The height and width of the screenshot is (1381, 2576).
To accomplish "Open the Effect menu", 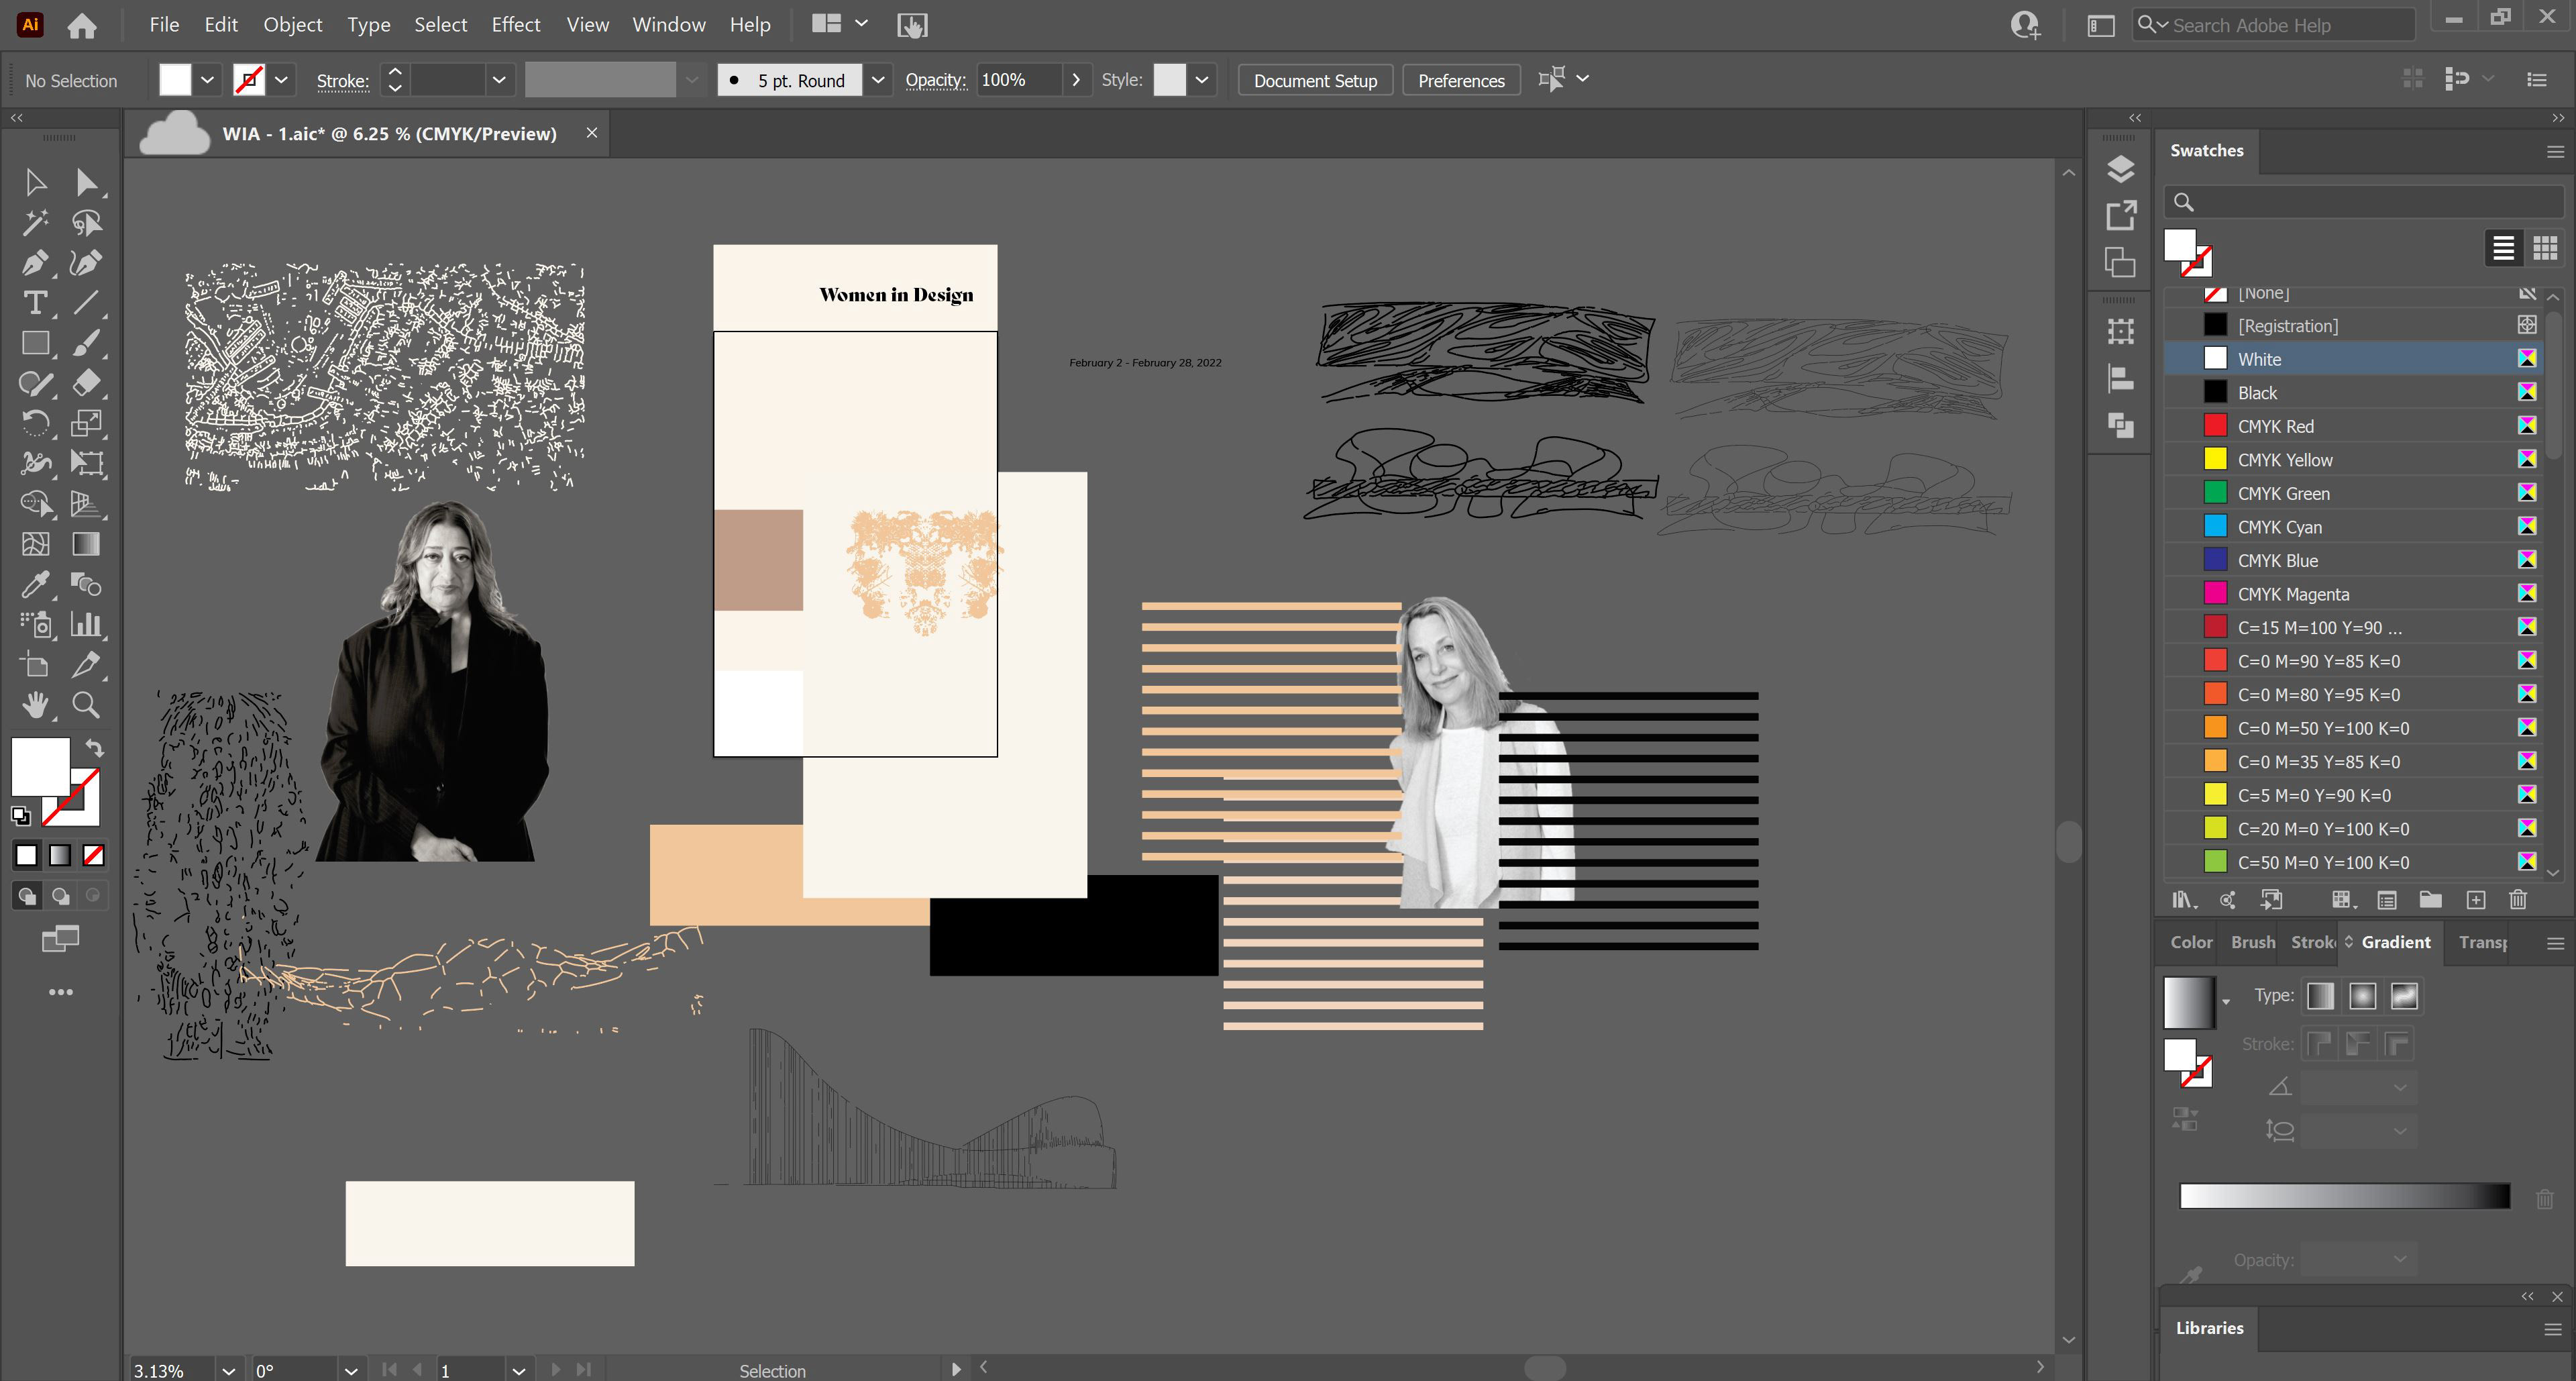I will tap(515, 25).
